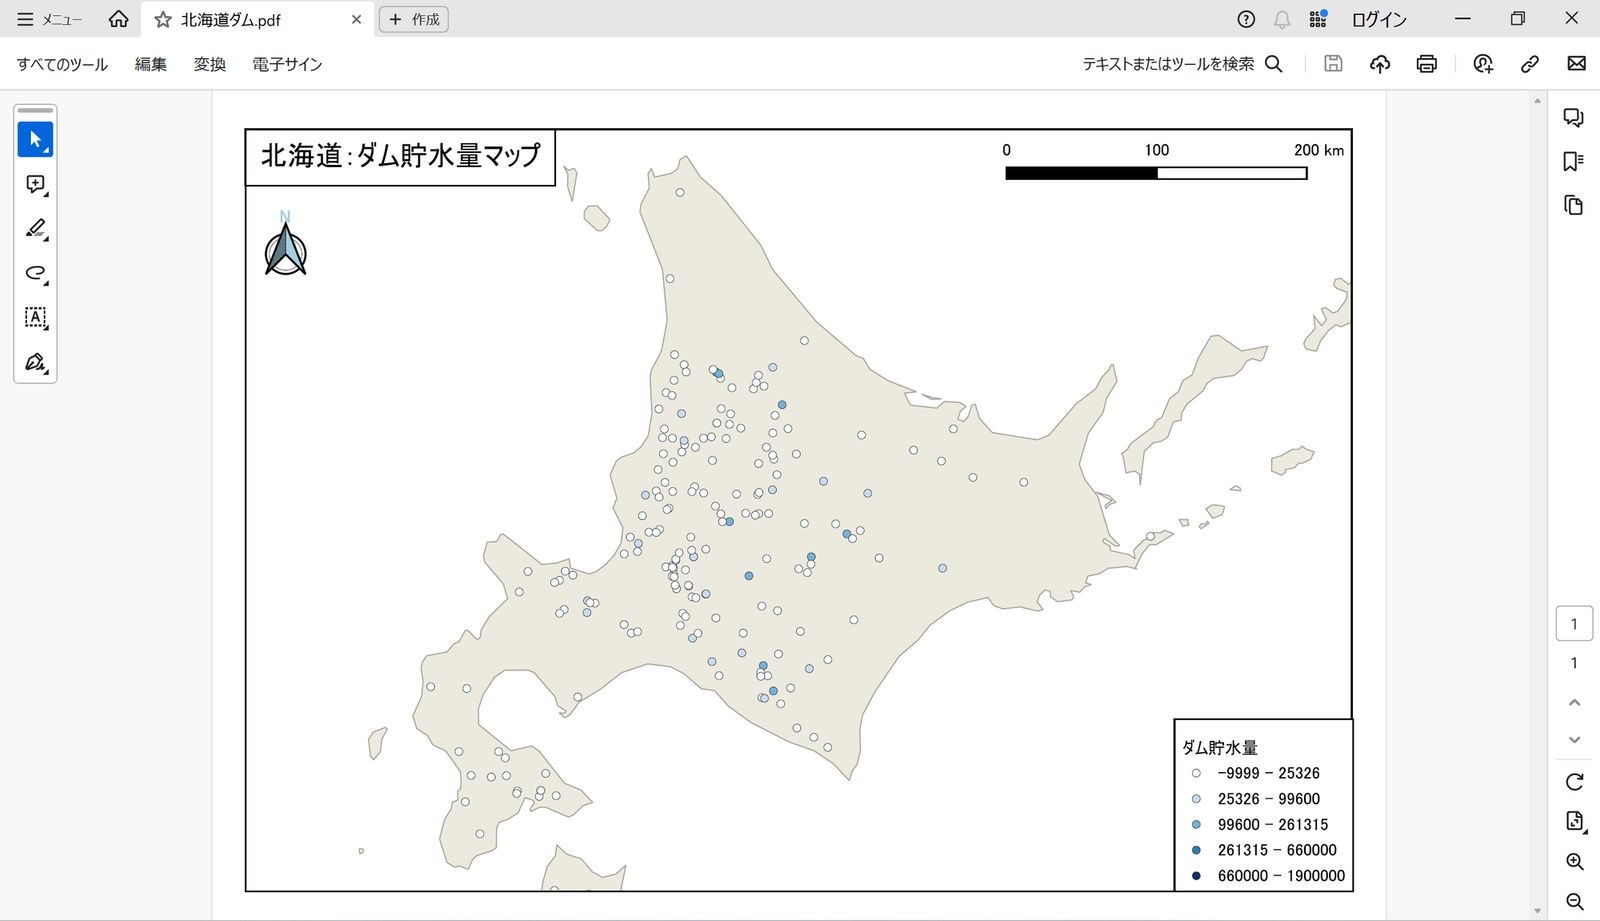
Task: Click the north arrow compass on map
Action: (285, 245)
